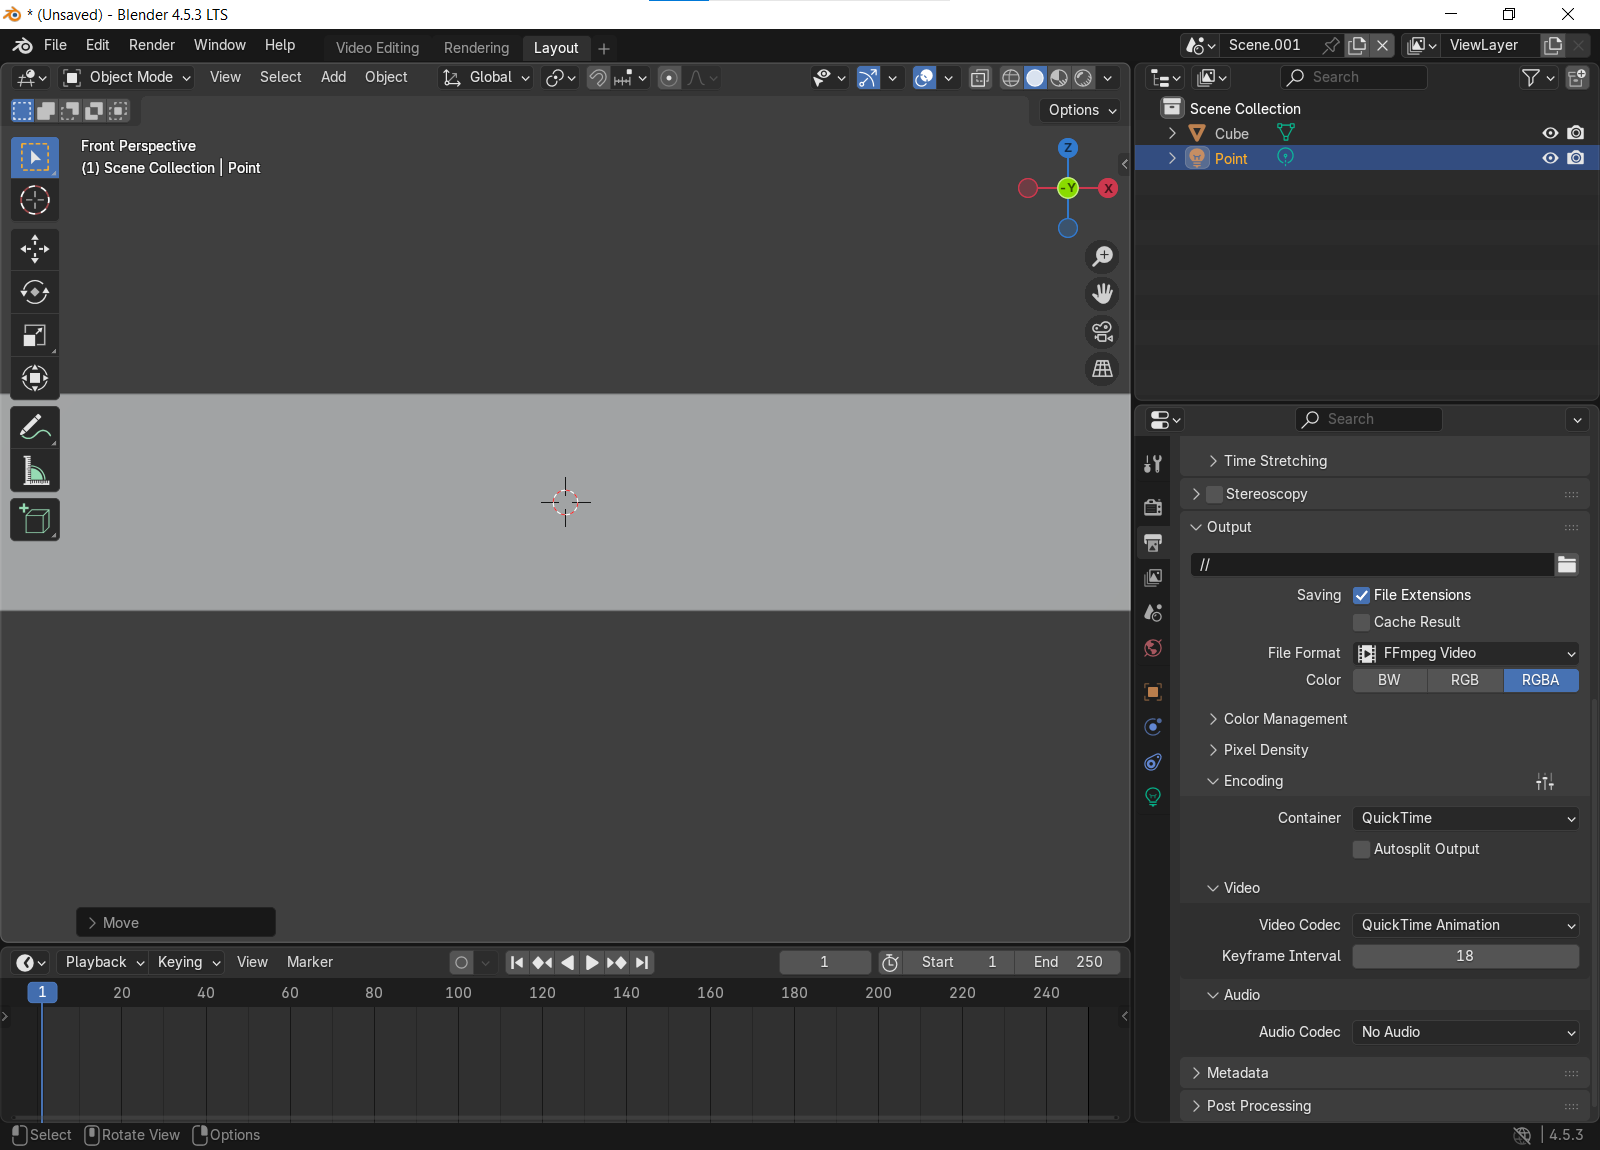Click the play animation button

tap(591, 962)
